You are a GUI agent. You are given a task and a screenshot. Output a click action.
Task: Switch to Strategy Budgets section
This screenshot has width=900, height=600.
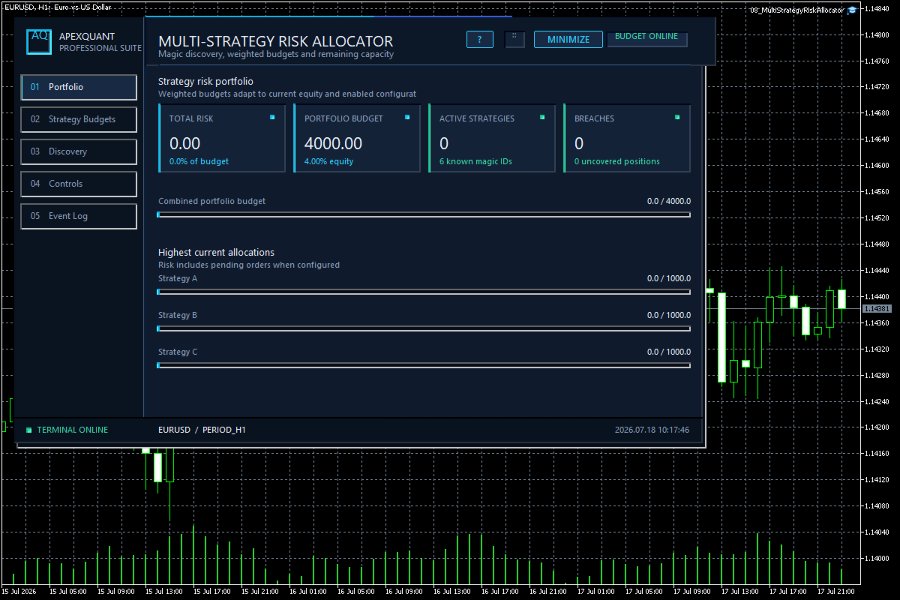tap(79, 119)
